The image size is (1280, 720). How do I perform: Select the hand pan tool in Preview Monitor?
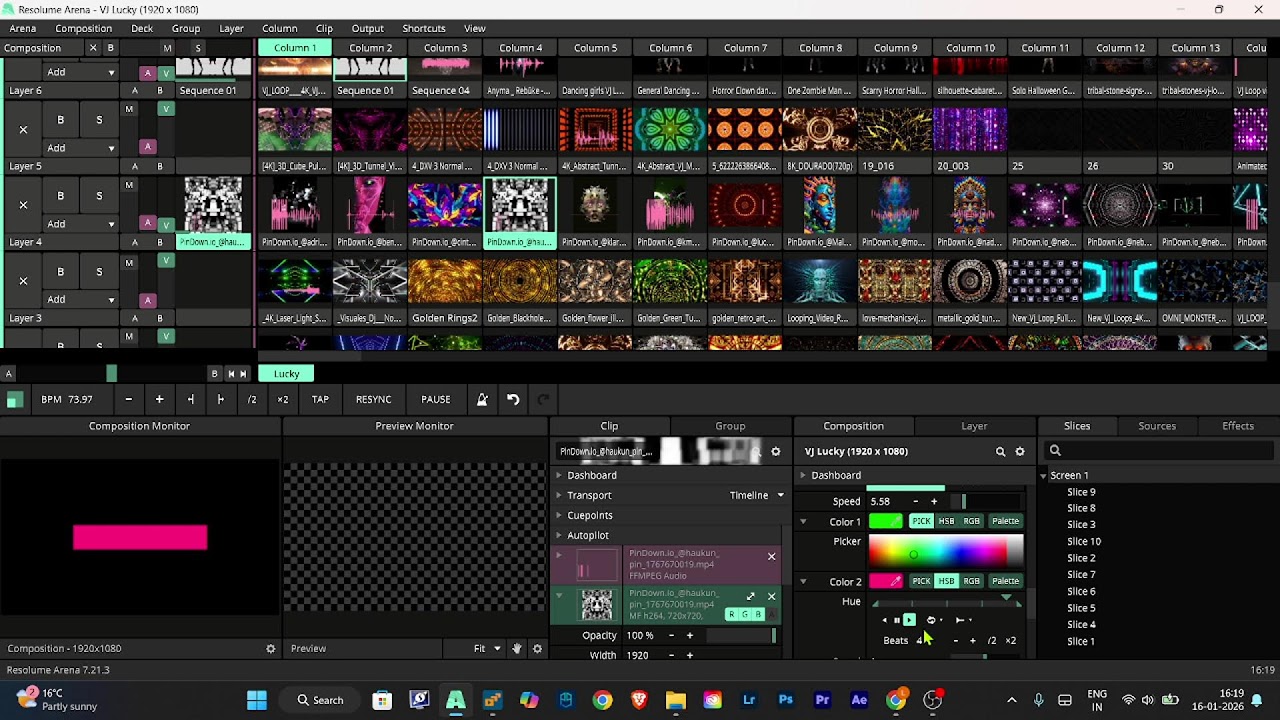coord(517,648)
